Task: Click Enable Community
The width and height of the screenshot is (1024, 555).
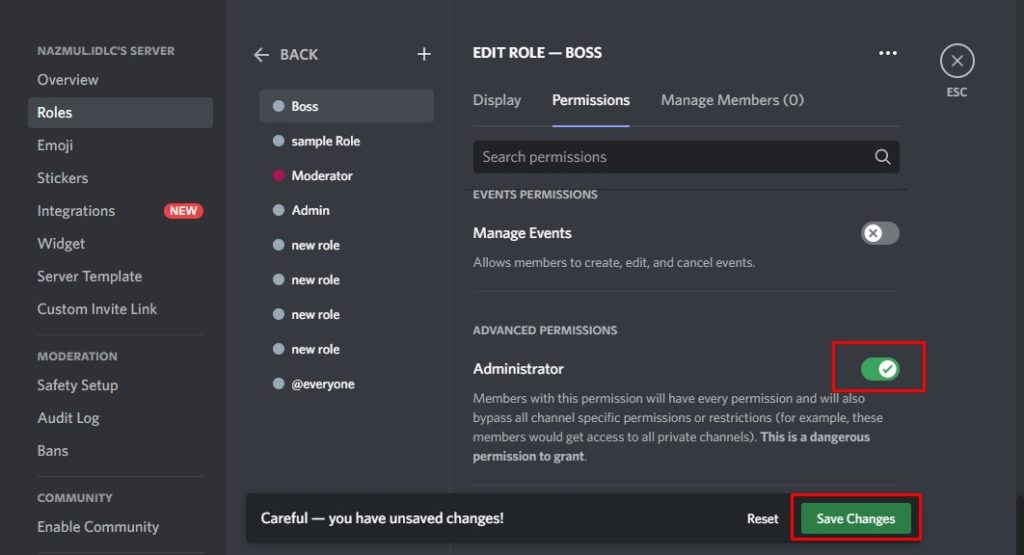Action: [x=98, y=526]
